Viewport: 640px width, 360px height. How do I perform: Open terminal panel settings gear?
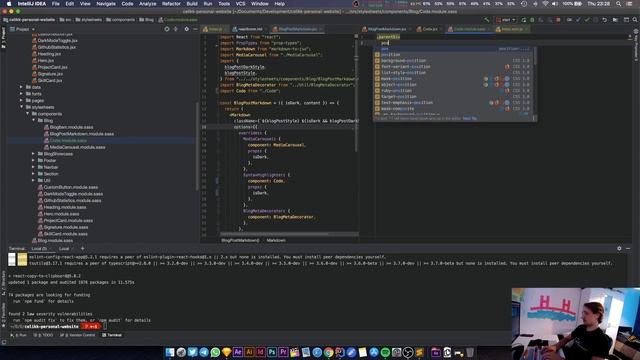click(x=619, y=248)
